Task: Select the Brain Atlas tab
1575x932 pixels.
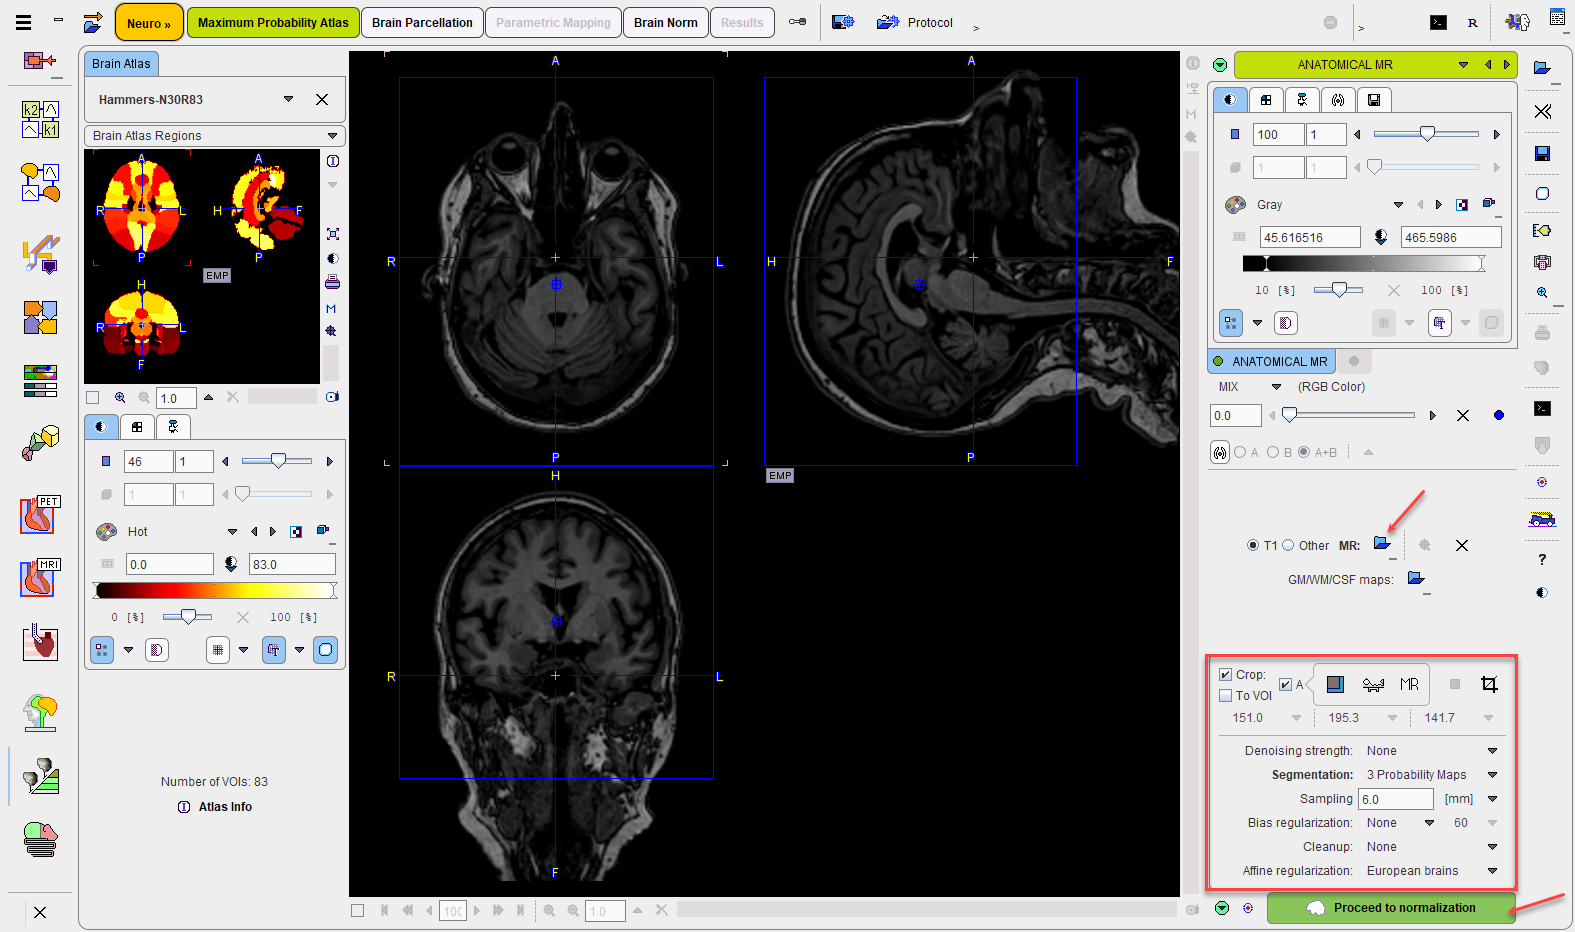Action: coord(121,63)
